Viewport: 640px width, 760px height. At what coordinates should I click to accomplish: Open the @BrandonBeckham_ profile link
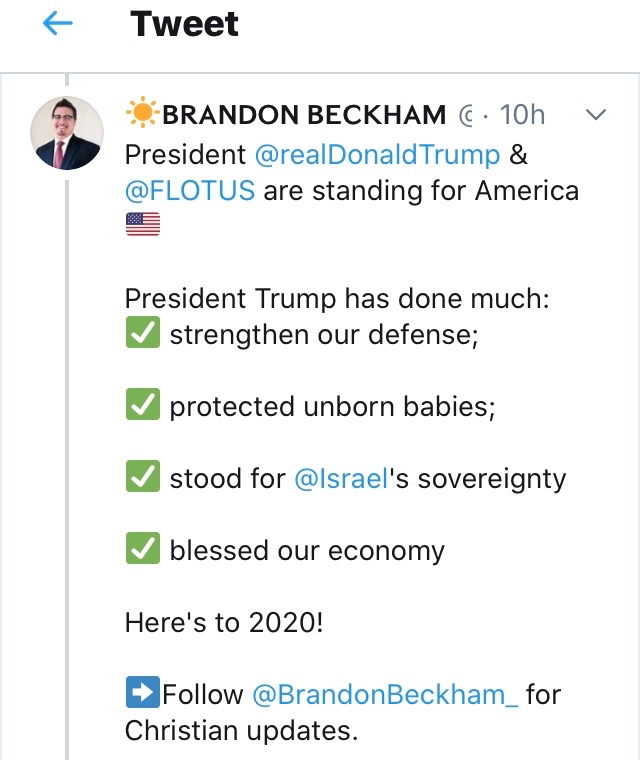point(385,693)
